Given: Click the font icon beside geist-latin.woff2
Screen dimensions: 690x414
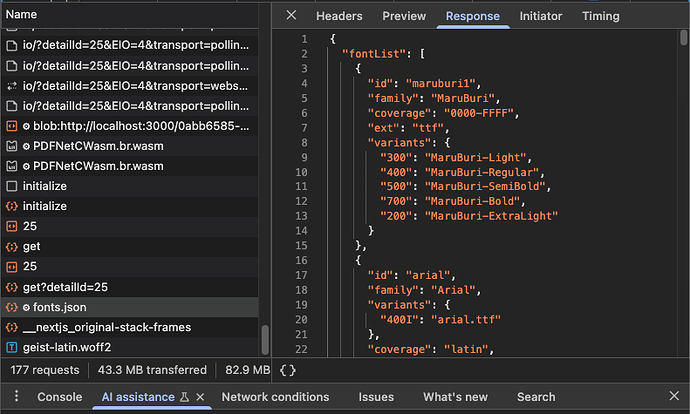Looking at the screenshot, I should [x=11, y=348].
